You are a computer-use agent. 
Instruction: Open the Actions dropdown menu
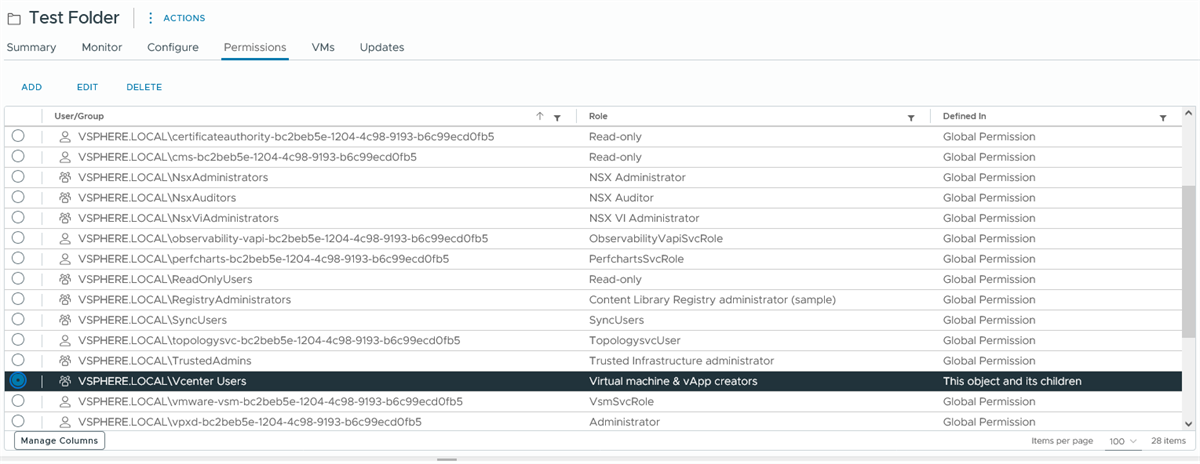pos(184,18)
